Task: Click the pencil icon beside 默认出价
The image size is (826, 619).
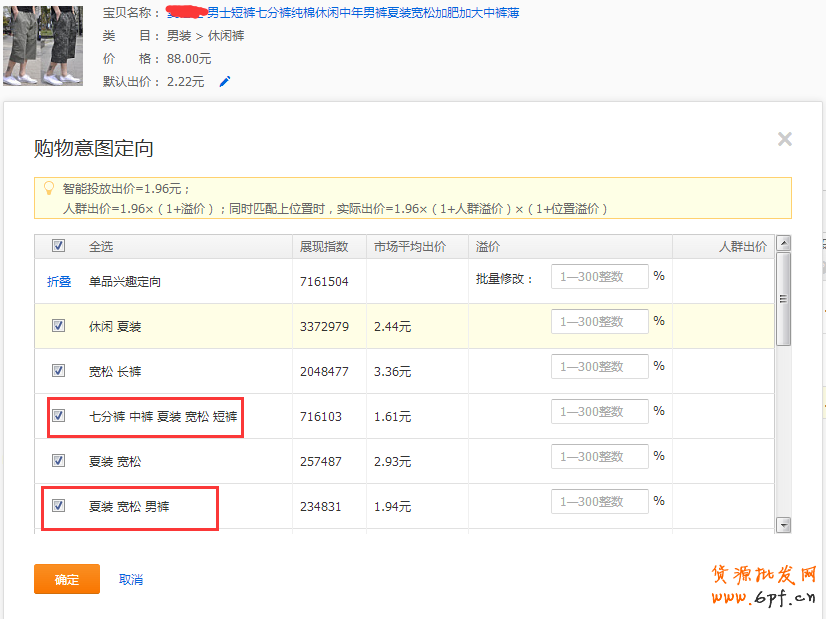Action: click(x=225, y=82)
